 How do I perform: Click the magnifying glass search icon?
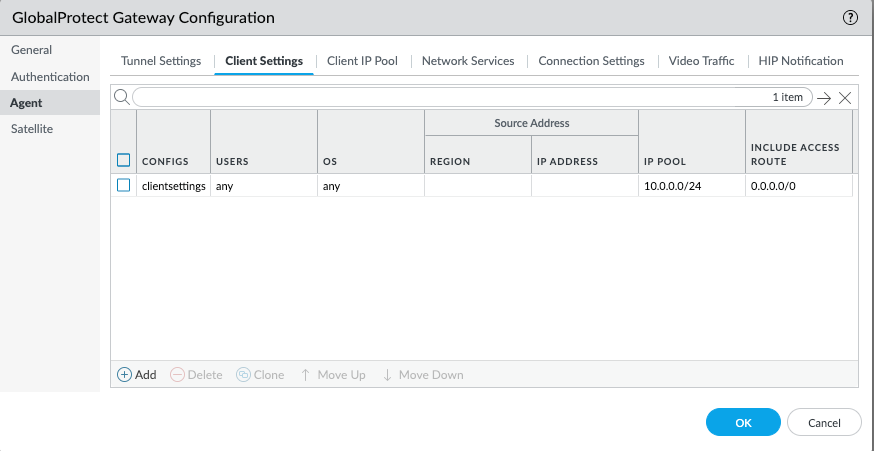[121, 97]
